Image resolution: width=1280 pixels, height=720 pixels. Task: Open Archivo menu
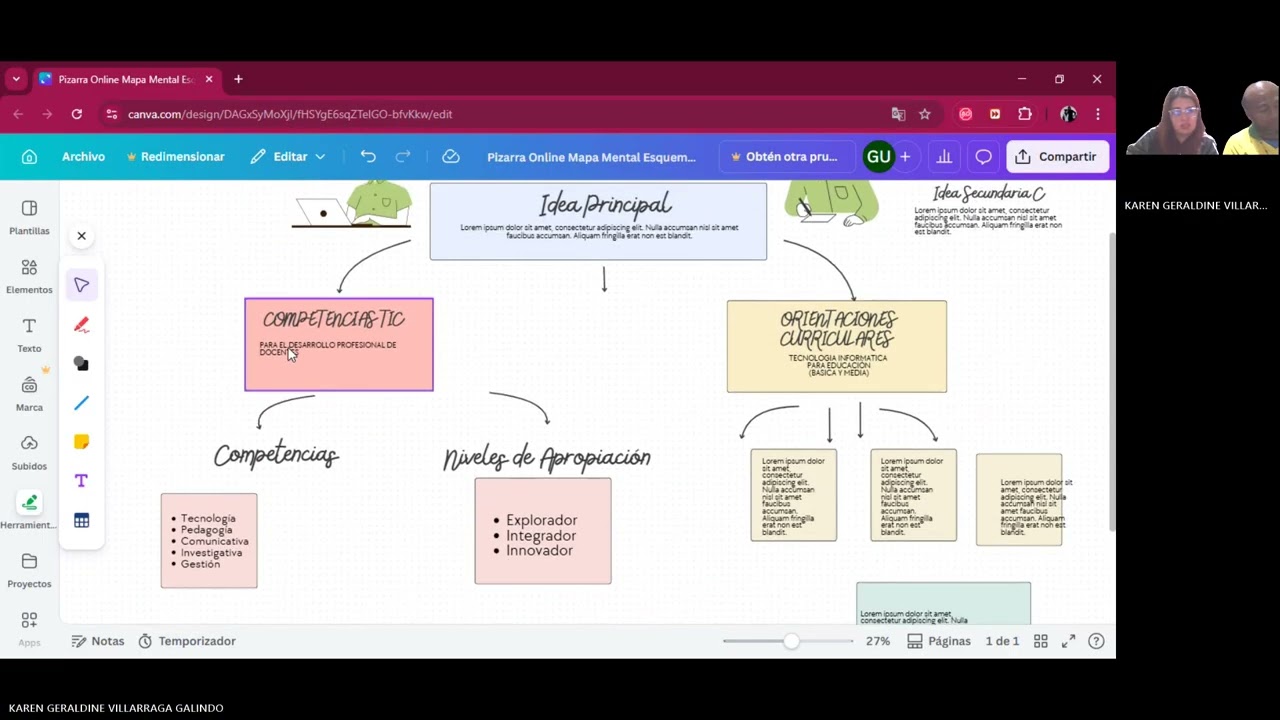[x=83, y=157]
